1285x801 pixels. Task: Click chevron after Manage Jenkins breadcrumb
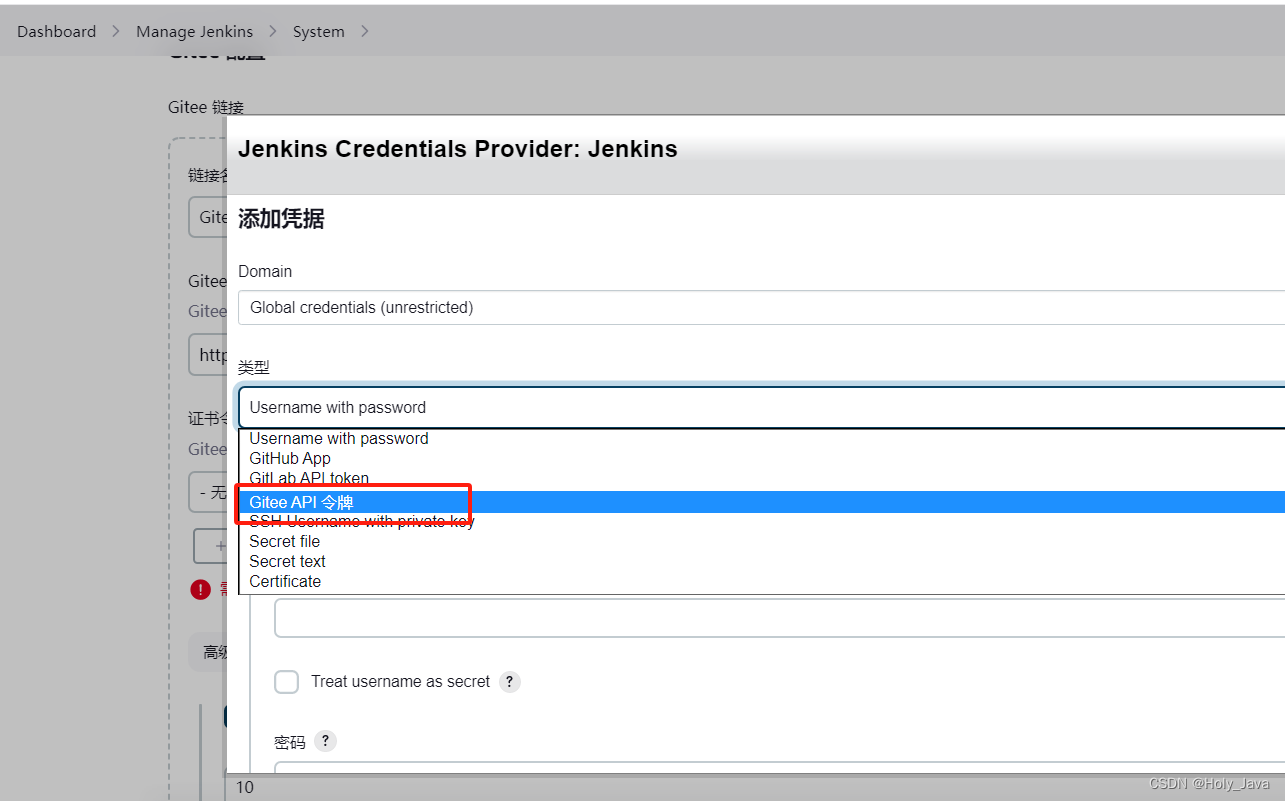coord(273,31)
